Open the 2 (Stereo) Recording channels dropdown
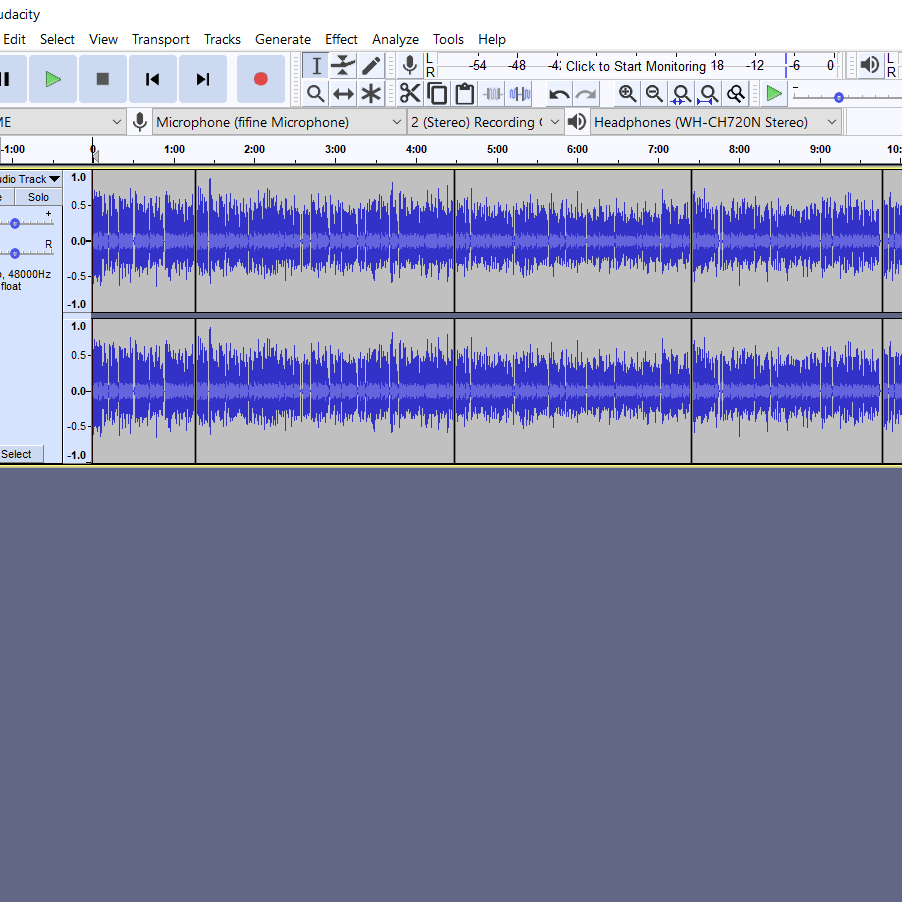The image size is (902, 902). click(x=485, y=122)
